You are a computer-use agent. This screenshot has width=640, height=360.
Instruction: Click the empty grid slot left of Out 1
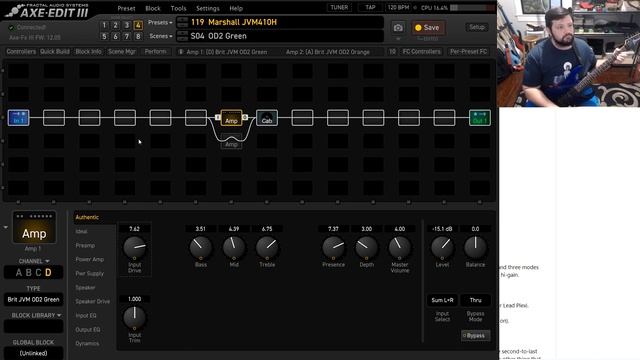[444, 118]
